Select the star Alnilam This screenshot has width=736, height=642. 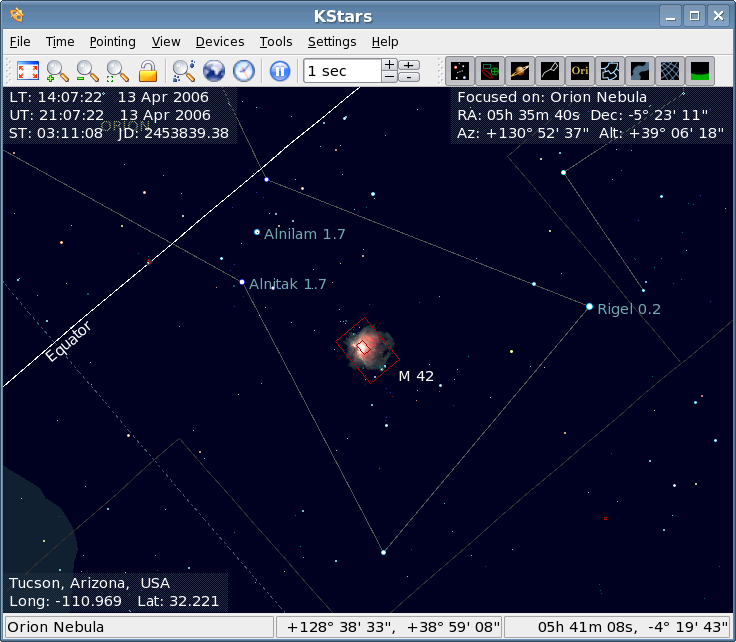(257, 232)
